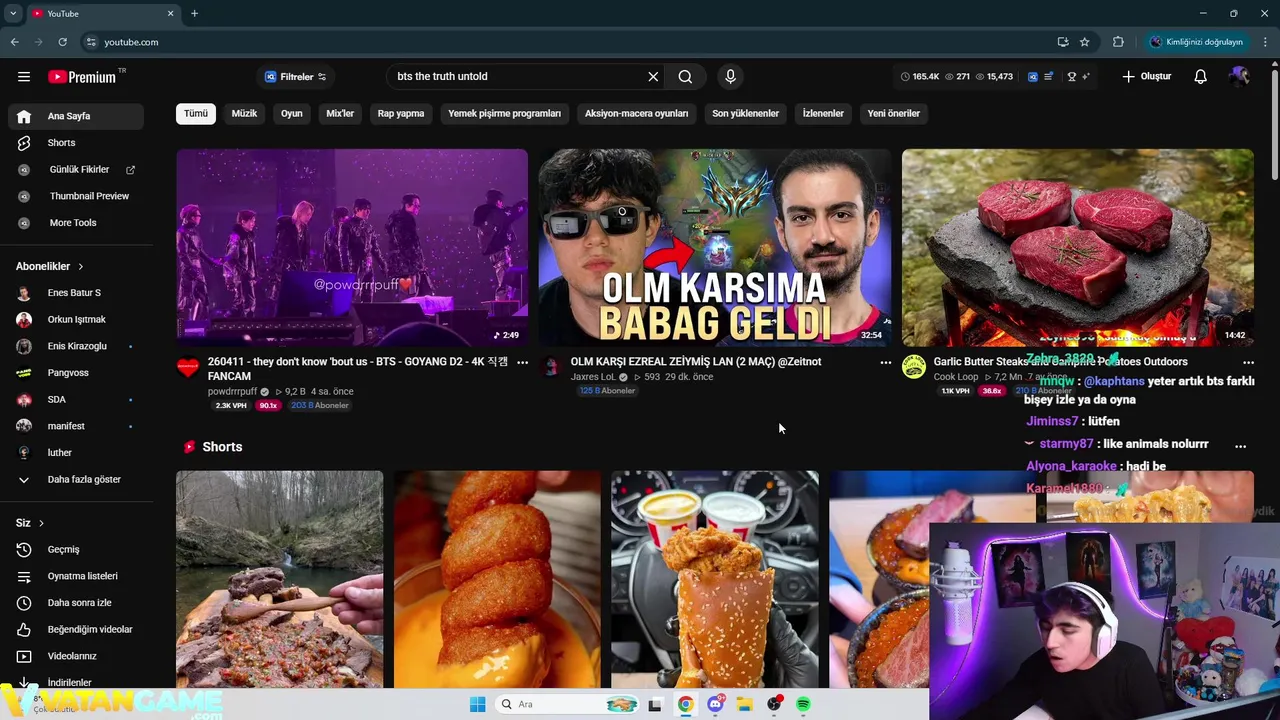Open the hamburger guide menu
Screen dimensions: 1280x720
click(24, 77)
